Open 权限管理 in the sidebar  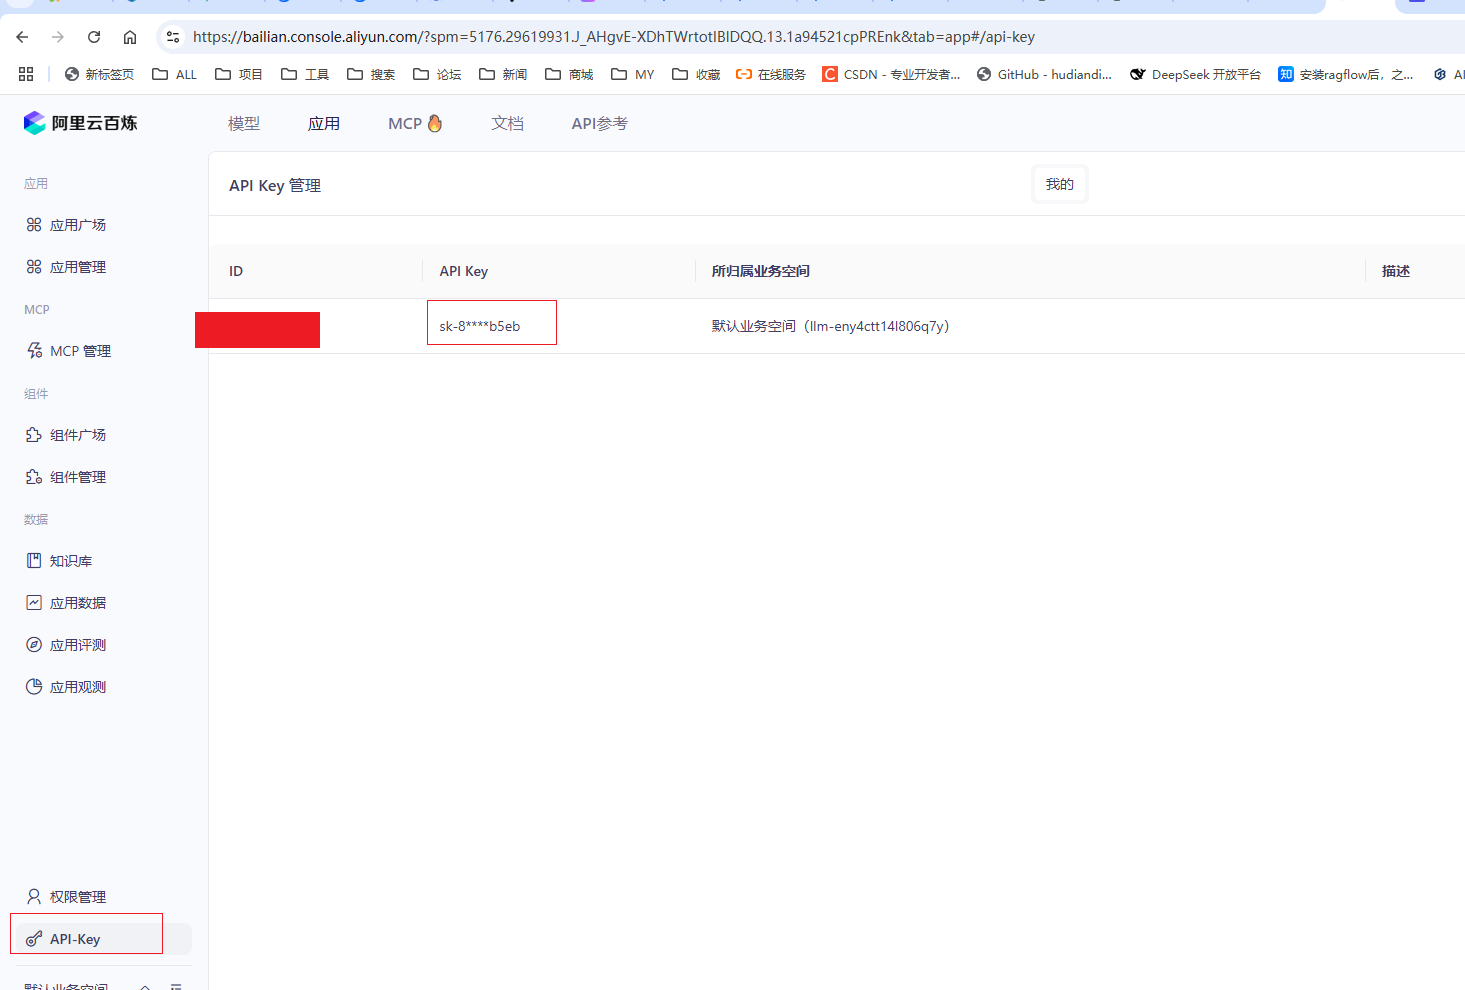78,897
